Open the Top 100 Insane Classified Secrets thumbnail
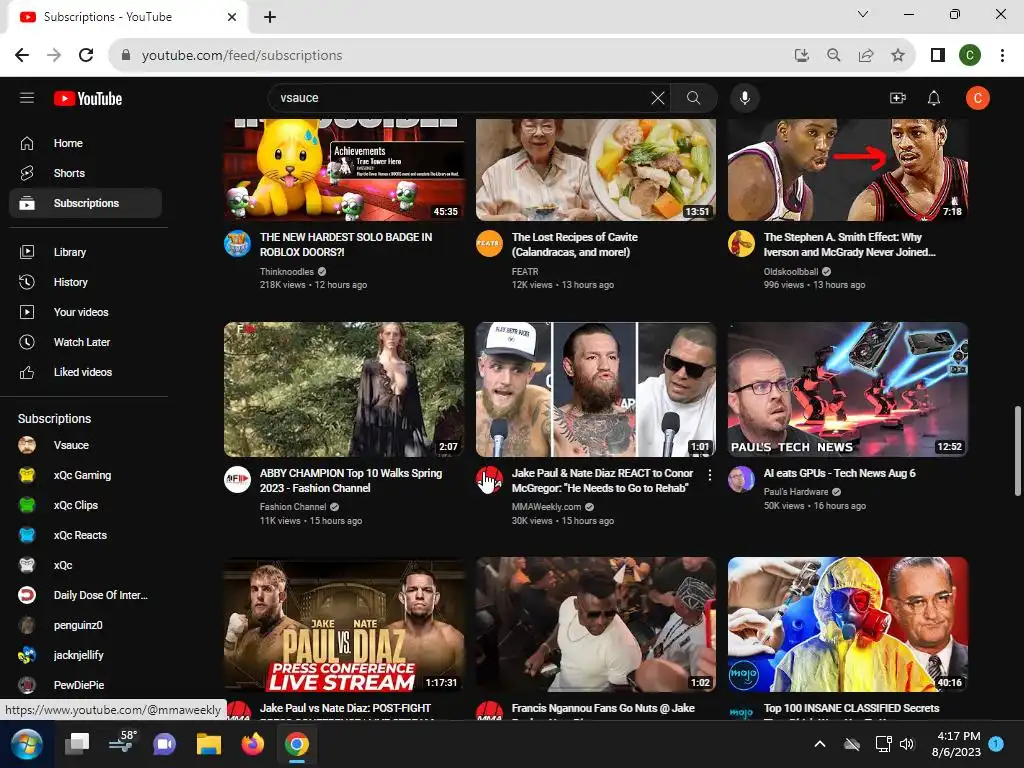This screenshot has width=1024, height=768. [x=848, y=624]
